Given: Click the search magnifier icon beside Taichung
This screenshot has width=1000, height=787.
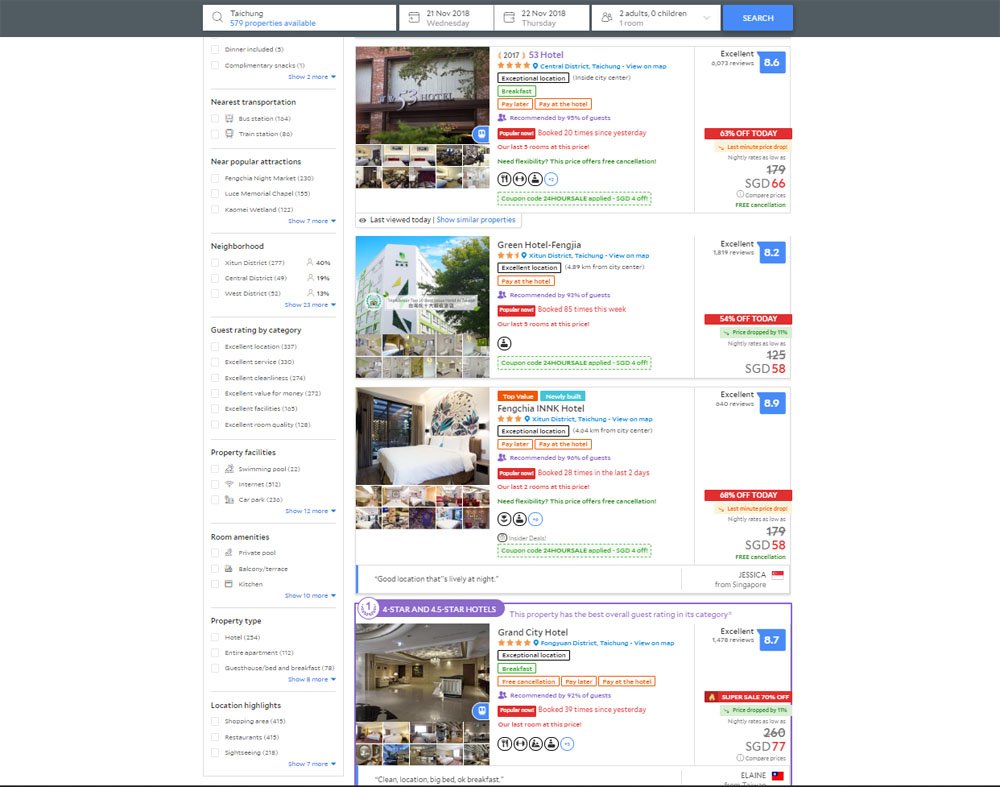Looking at the screenshot, I should (217, 18).
